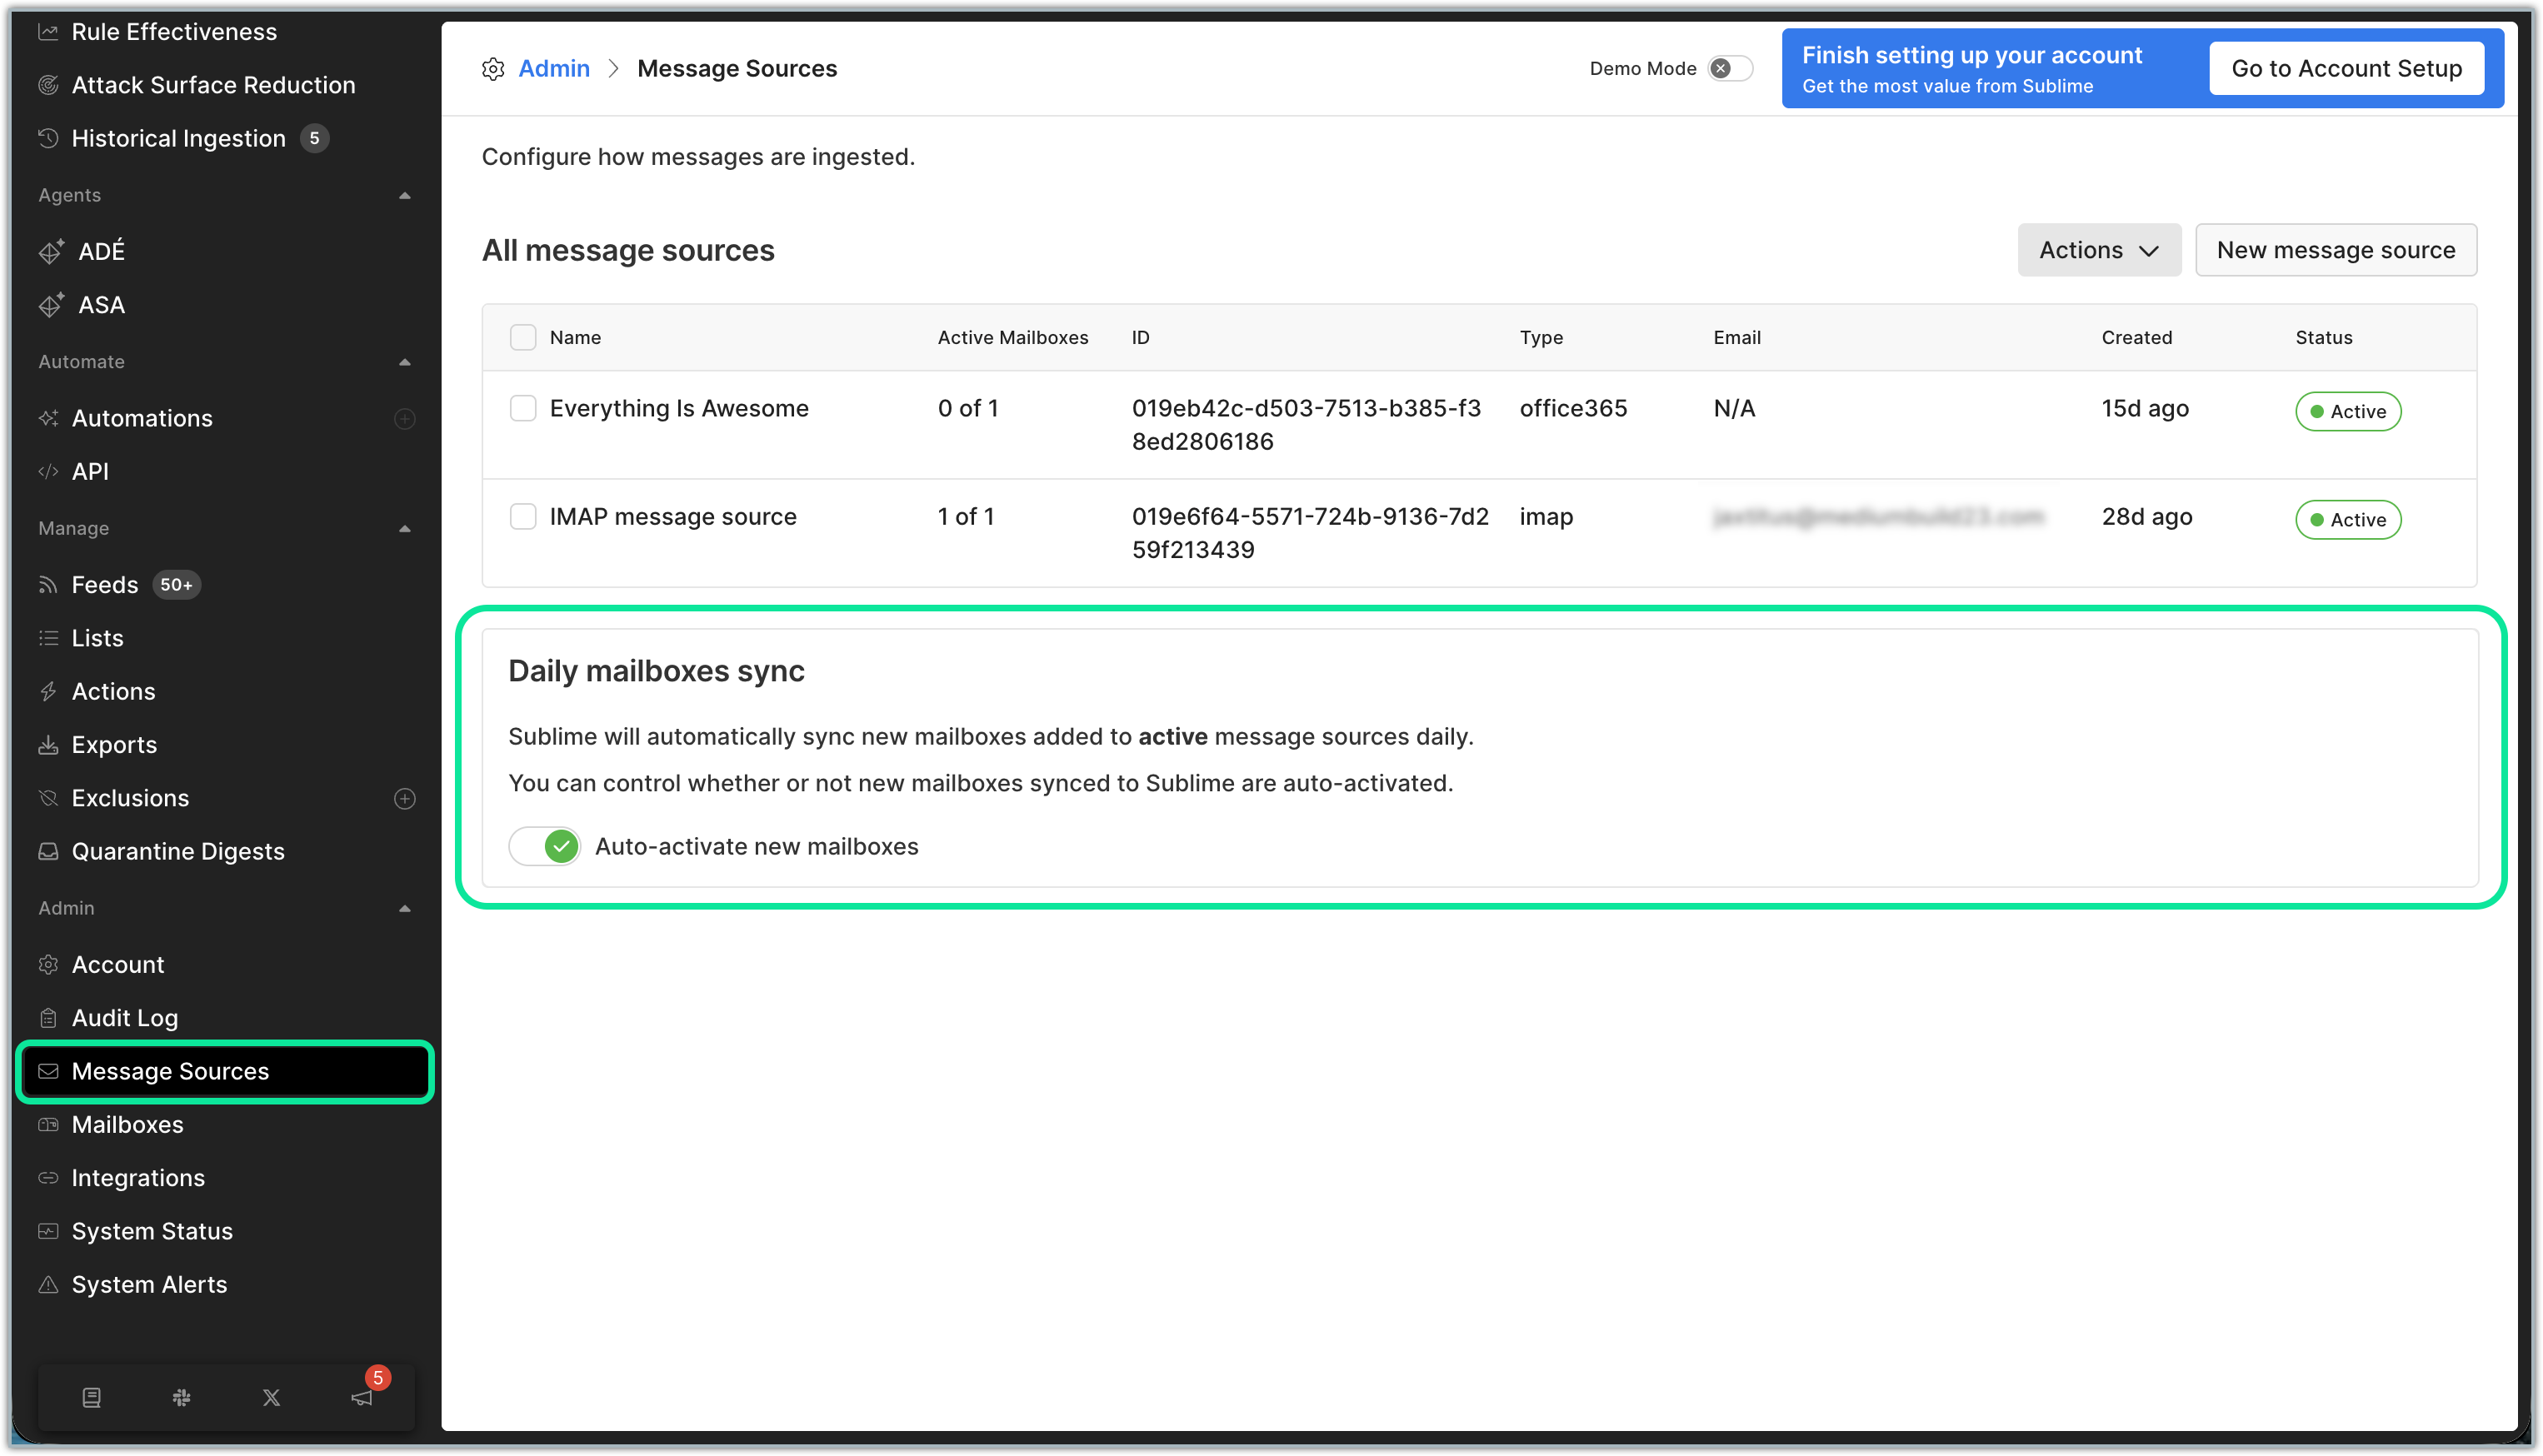This screenshot has width=2543, height=1456.
Task: Open the IMAP message source entry
Action: click(x=673, y=516)
